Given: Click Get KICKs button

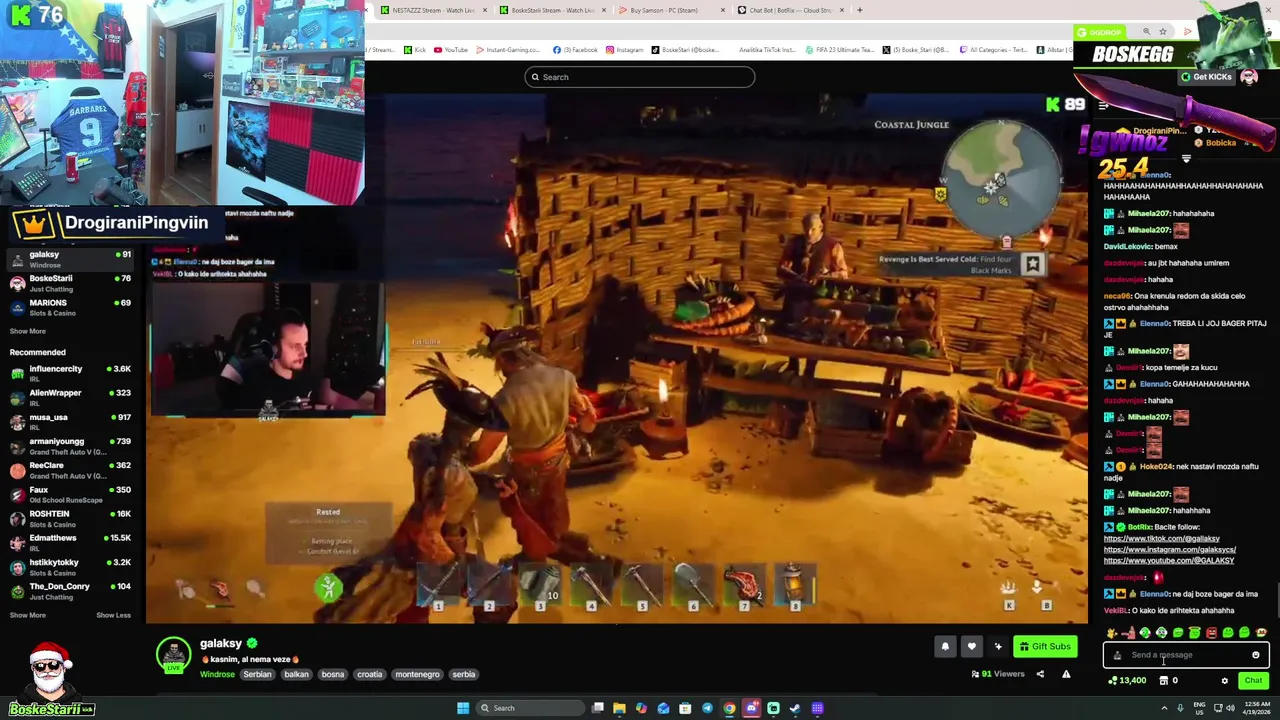Looking at the screenshot, I should [1207, 77].
